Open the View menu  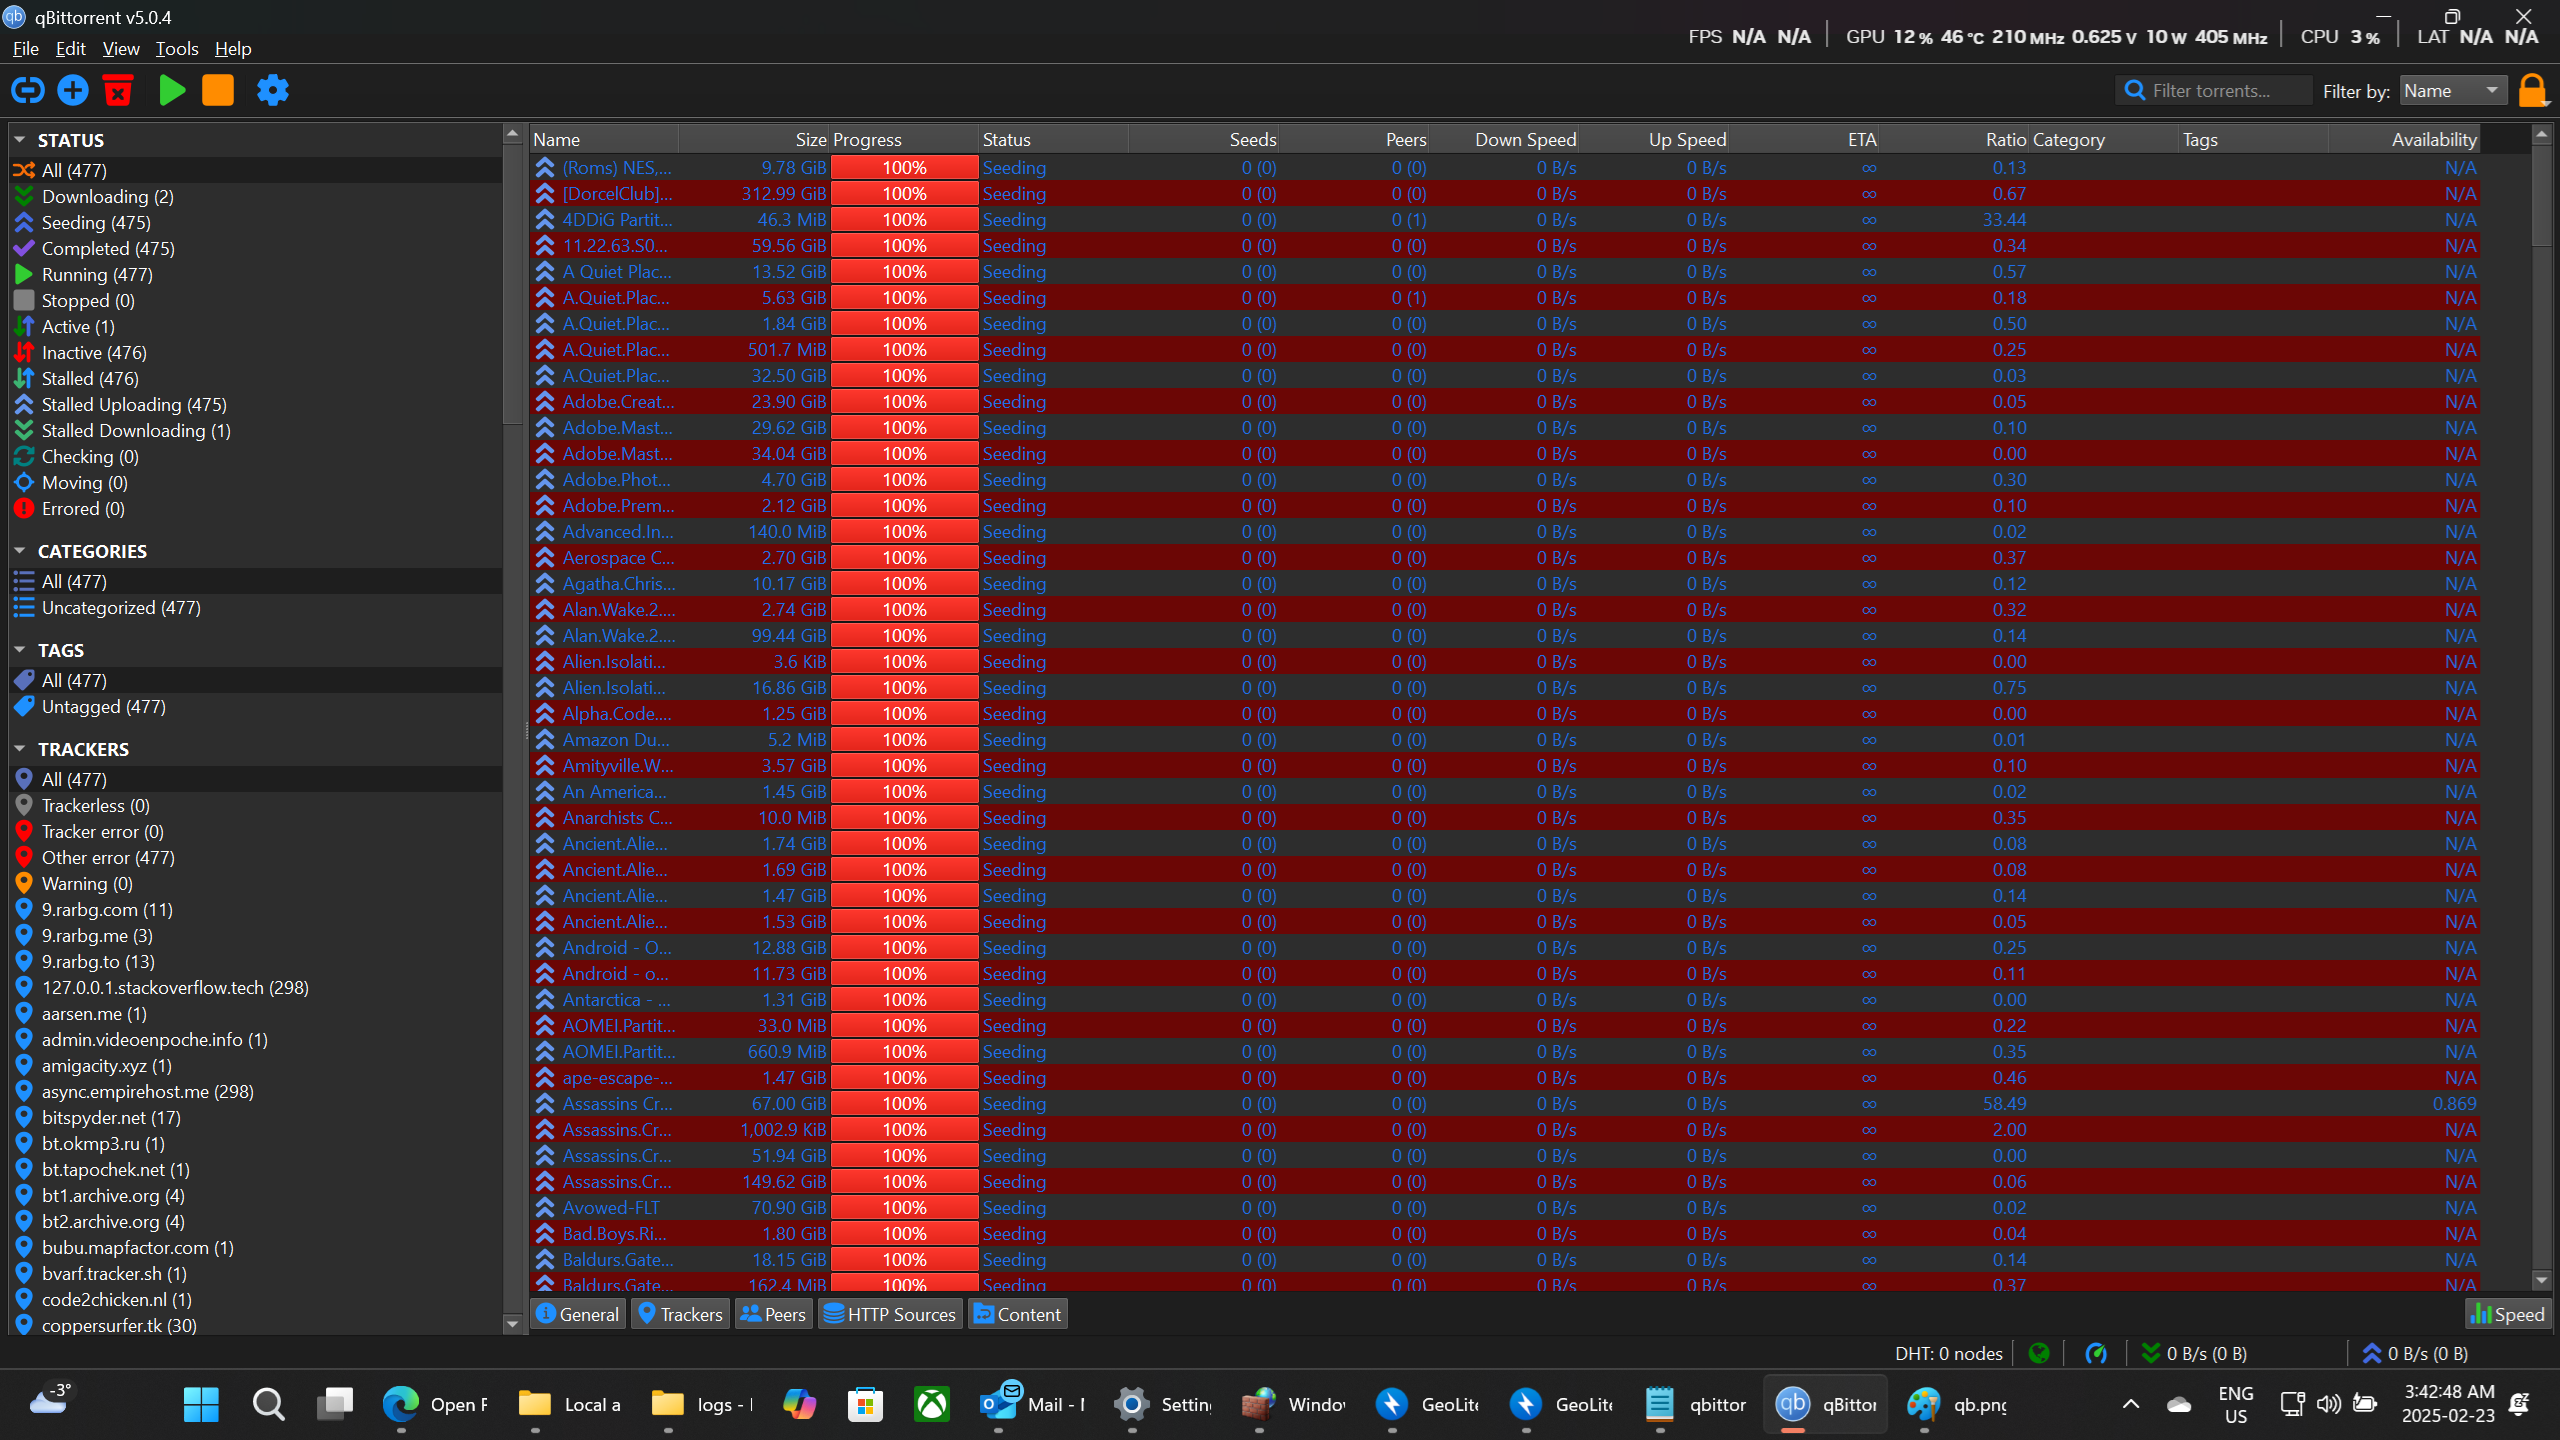[x=121, y=48]
